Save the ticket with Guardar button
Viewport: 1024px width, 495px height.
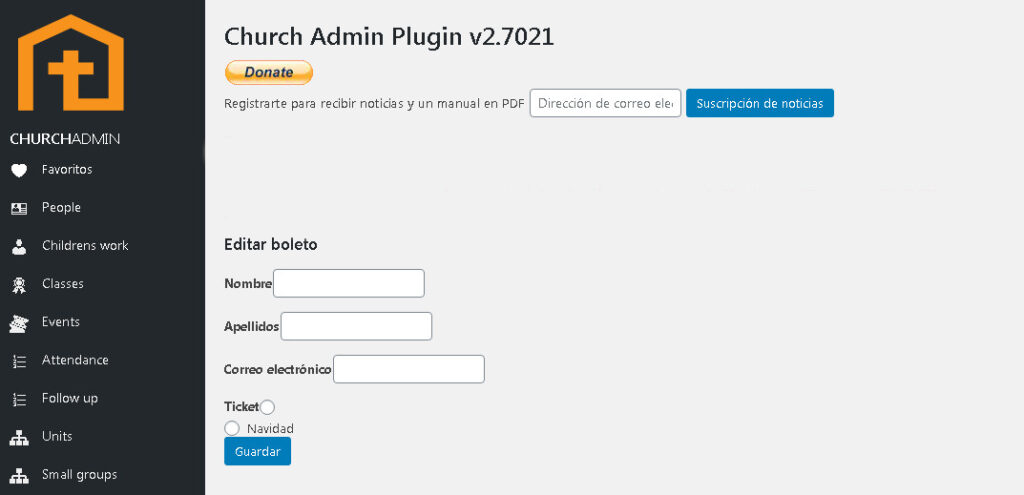point(257,452)
